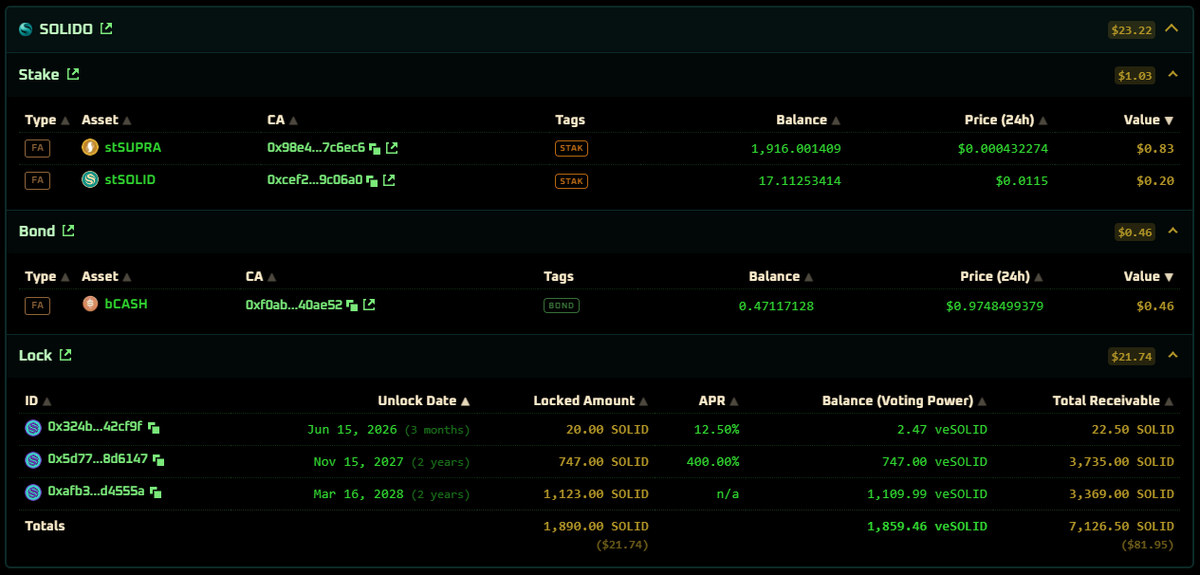
Task: Click the stSOLID token icon
Action: [90, 180]
